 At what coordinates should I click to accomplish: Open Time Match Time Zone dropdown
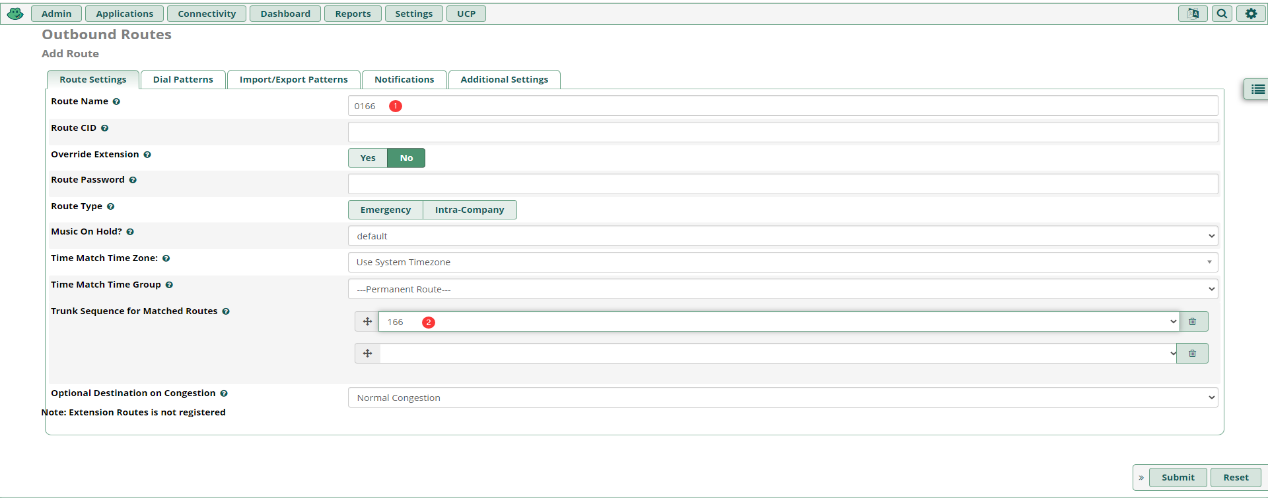pos(783,262)
